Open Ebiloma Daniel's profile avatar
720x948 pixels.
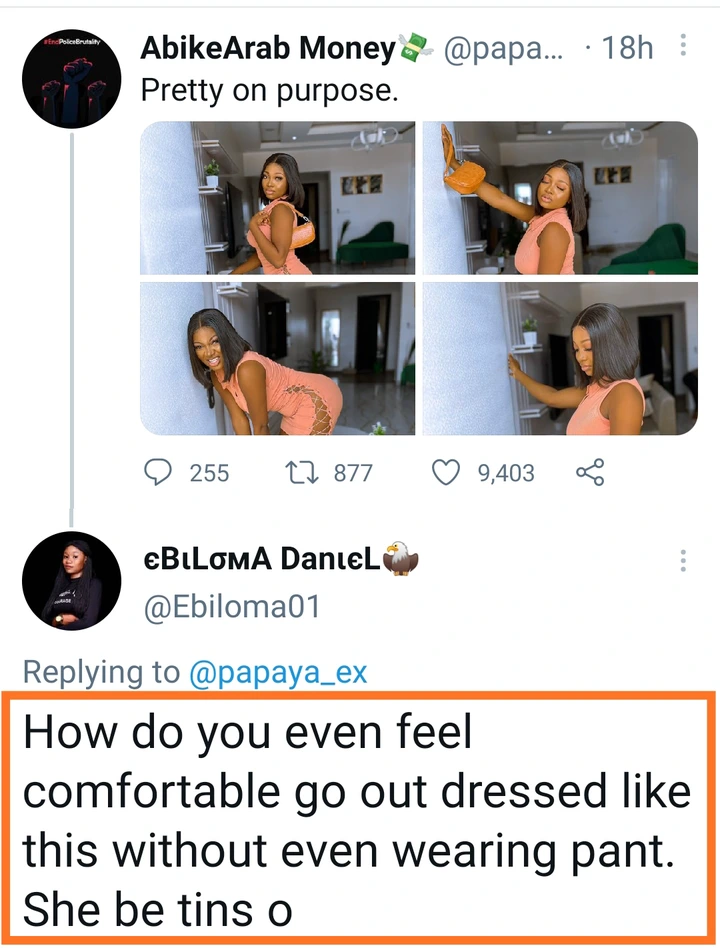[x=71, y=580]
